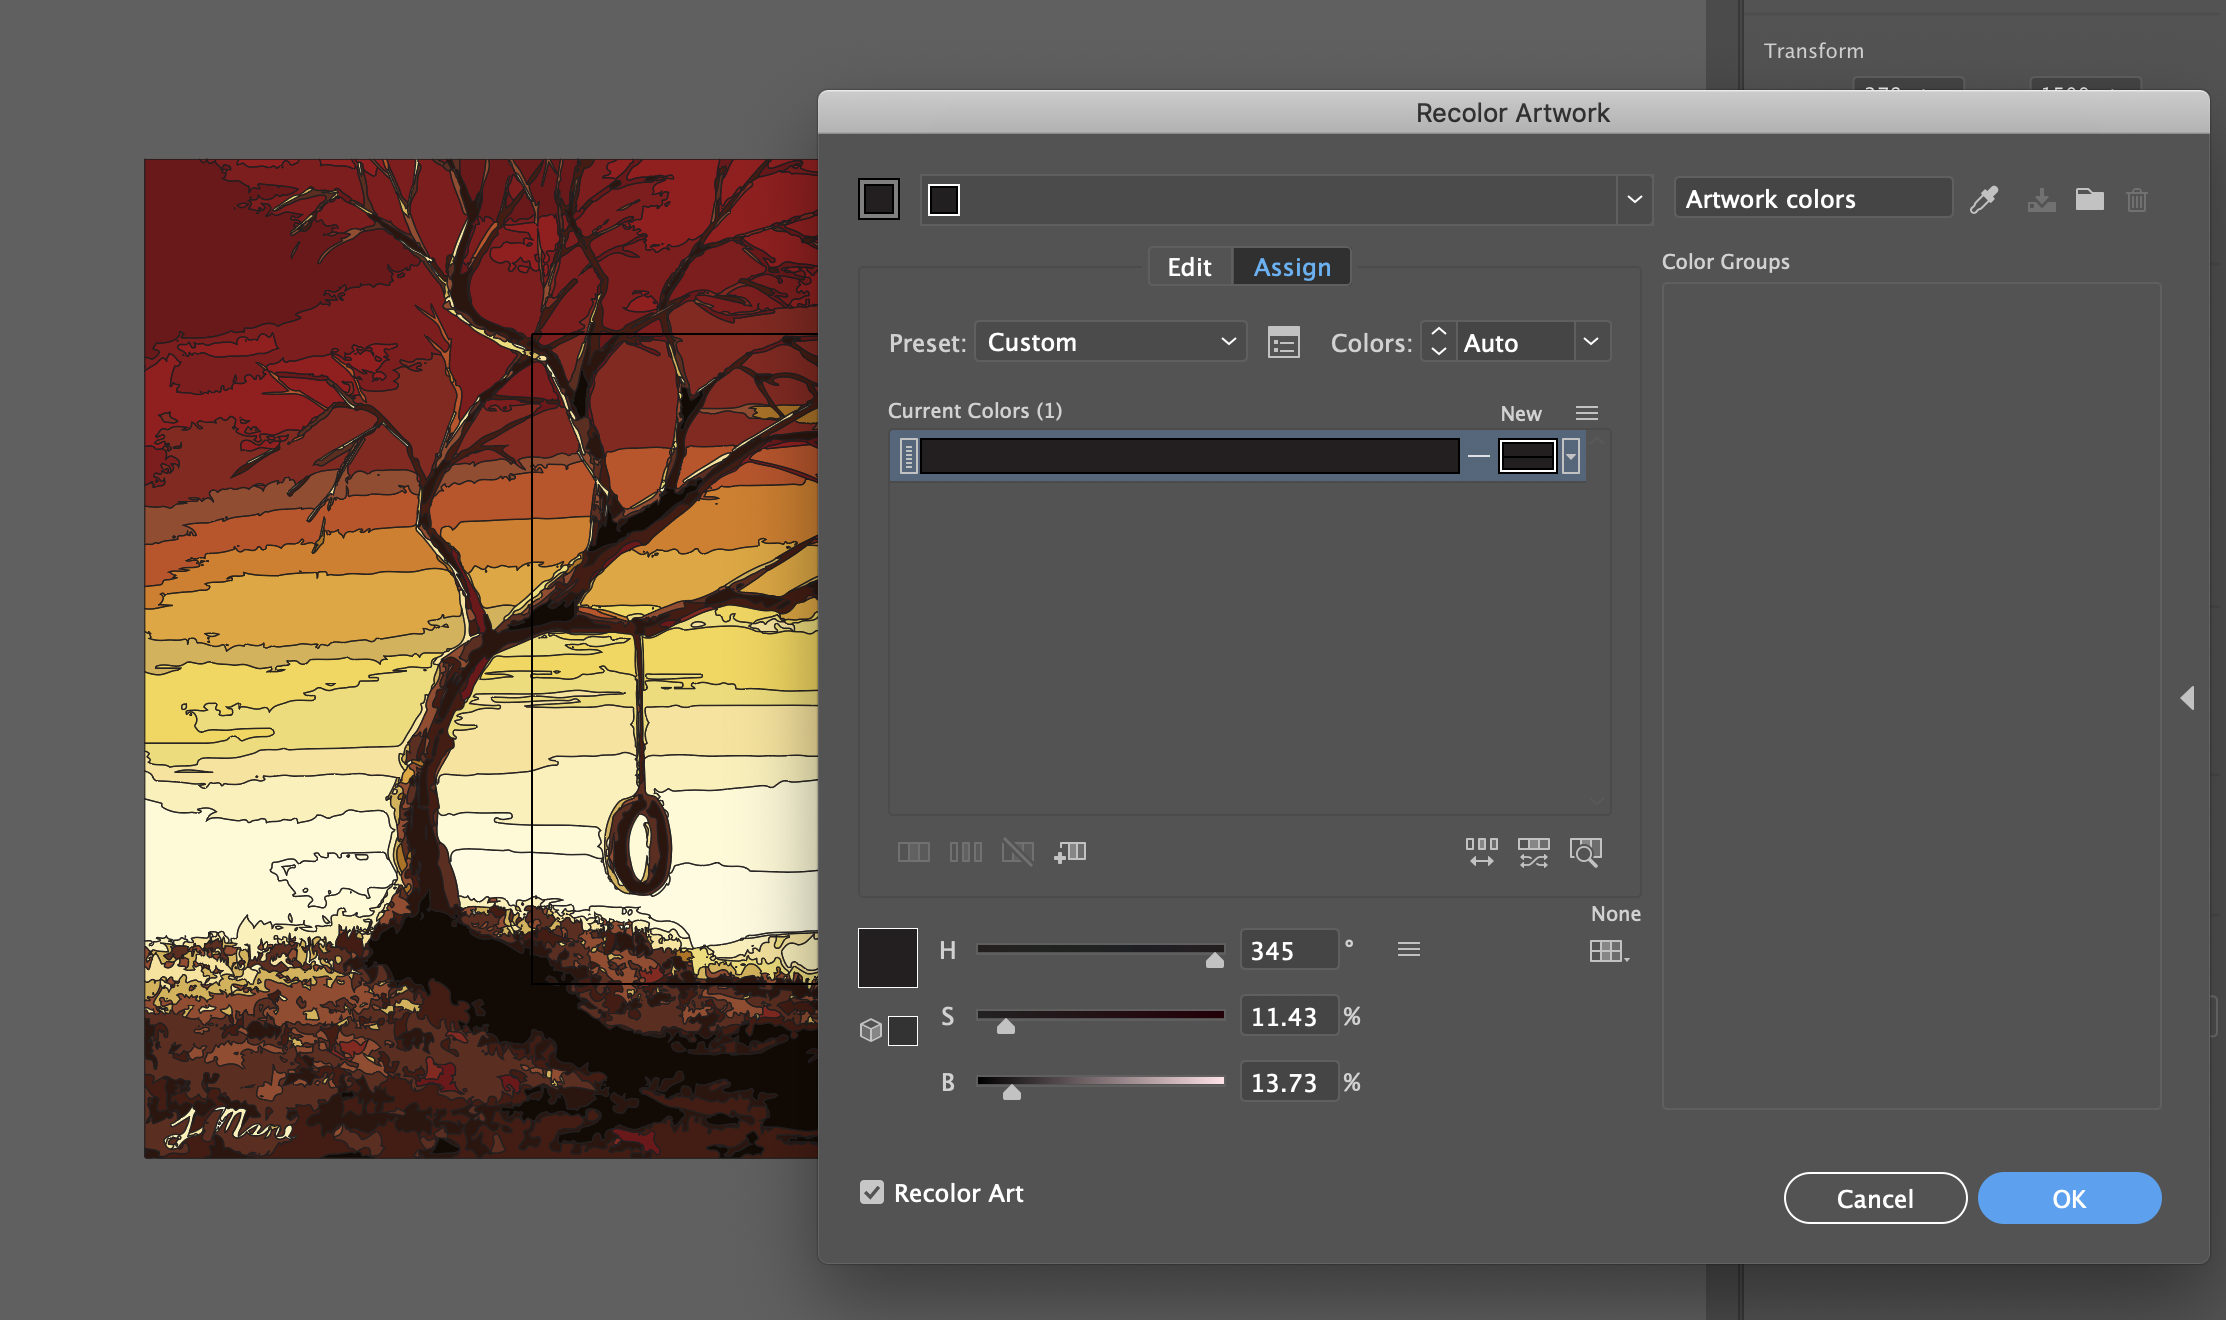Click the randomly change color order icon
This screenshot has width=2226, height=1320.
pyautogui.click(x=1481, y=851)
